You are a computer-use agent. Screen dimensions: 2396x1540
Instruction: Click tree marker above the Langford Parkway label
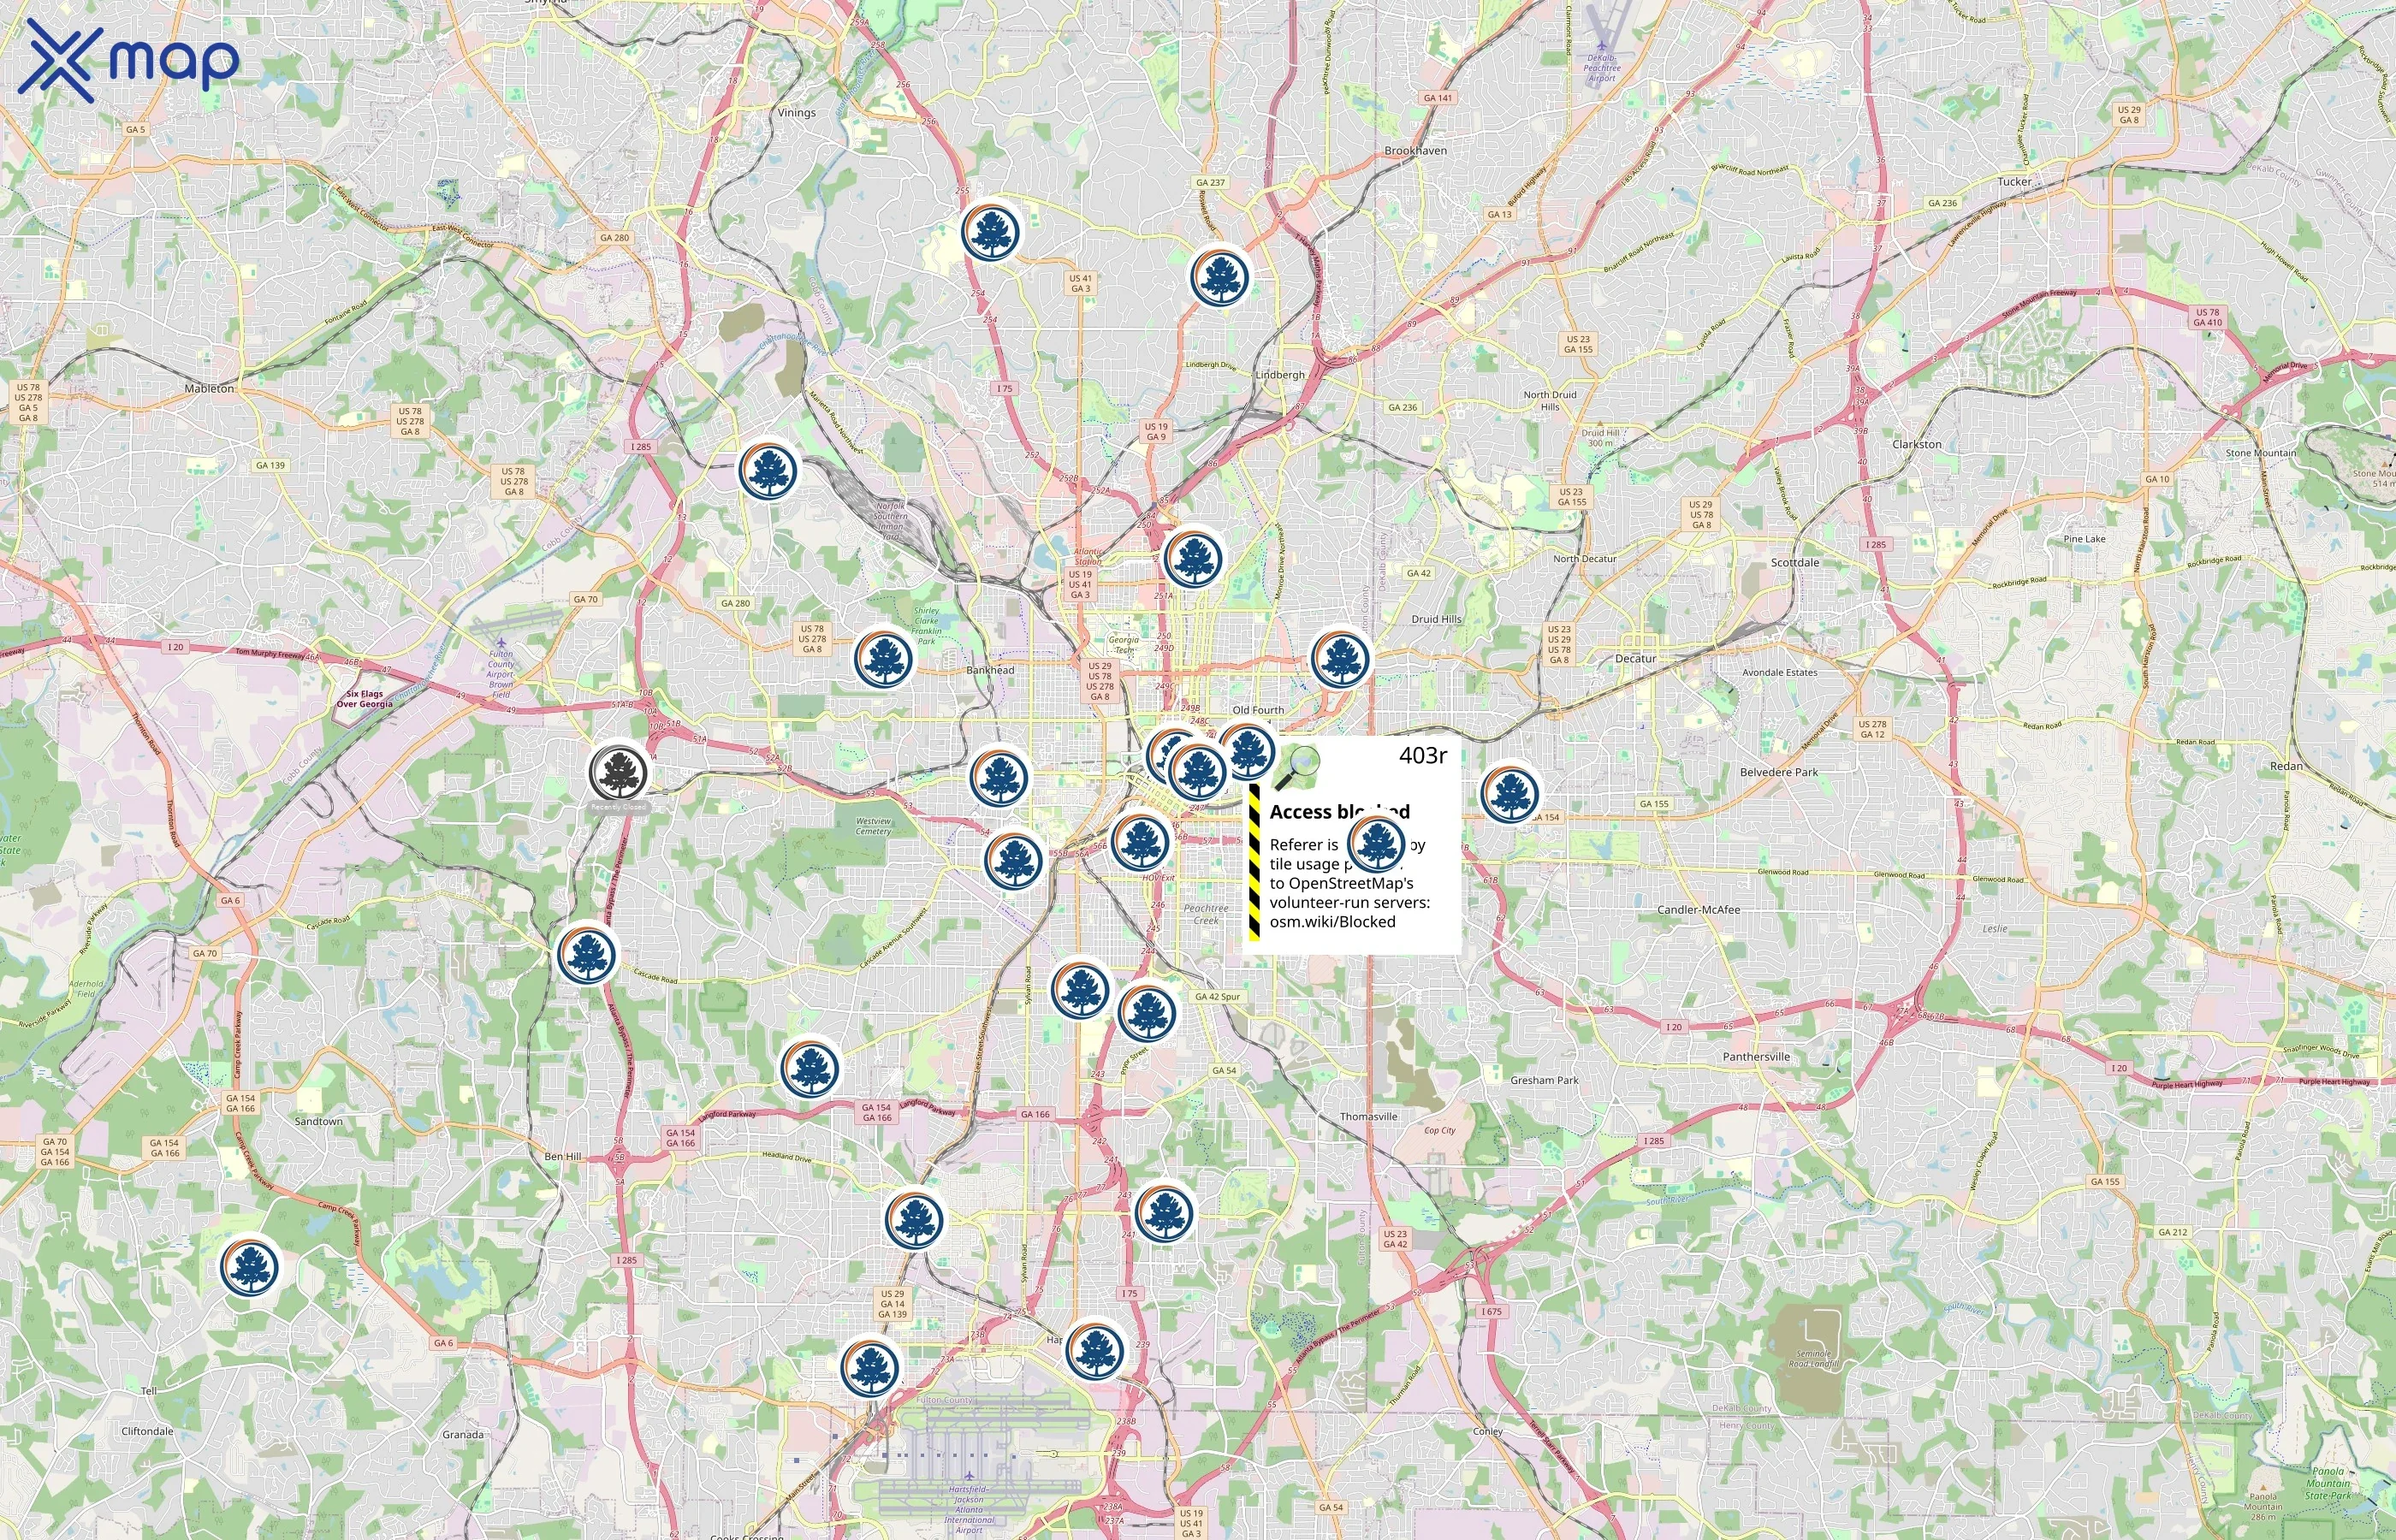pos(809,1069)
